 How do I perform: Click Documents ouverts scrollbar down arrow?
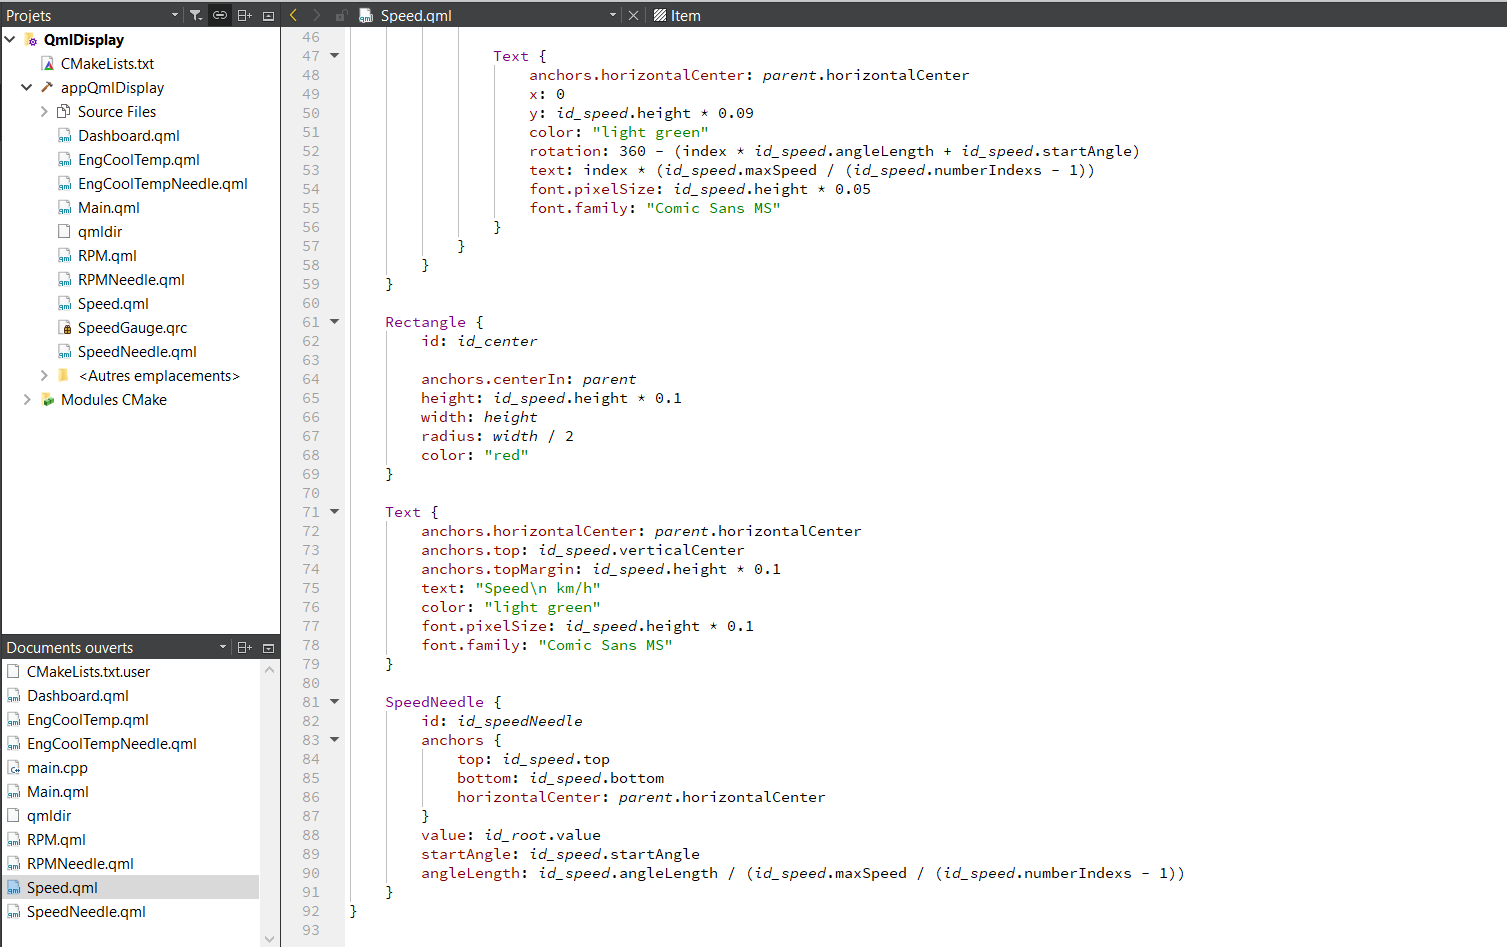click(x=269, y=938)
